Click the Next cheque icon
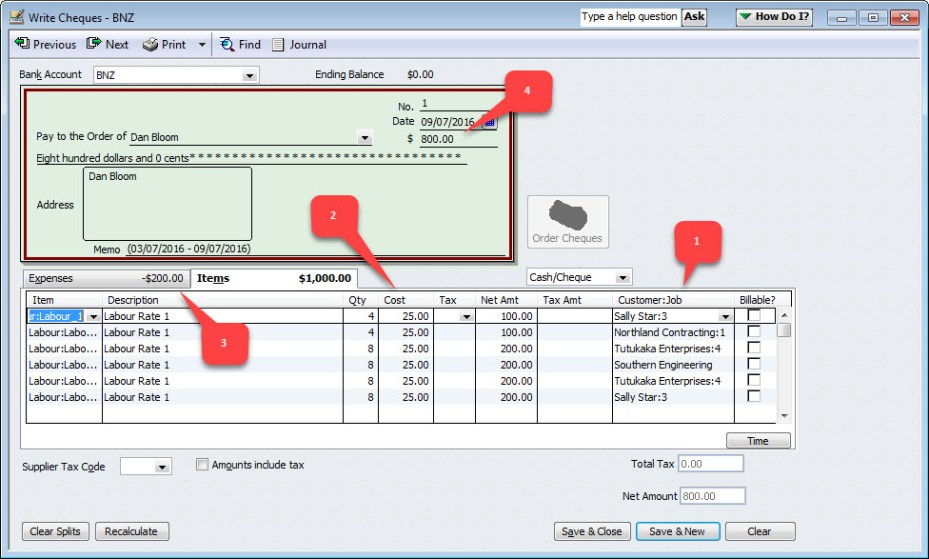929x559 pixels. [x=94, y=44]
